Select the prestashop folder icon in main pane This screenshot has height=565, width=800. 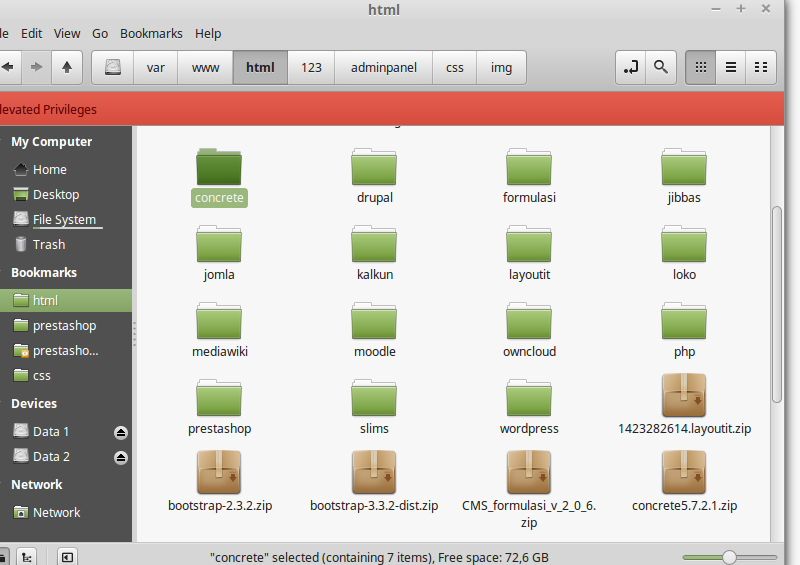(x=219, y=399)
